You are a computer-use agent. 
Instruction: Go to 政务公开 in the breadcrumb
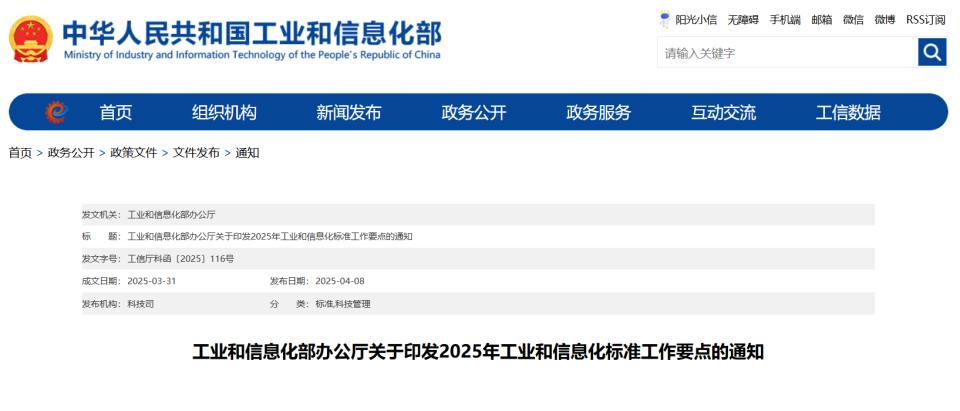coord(71,153)
